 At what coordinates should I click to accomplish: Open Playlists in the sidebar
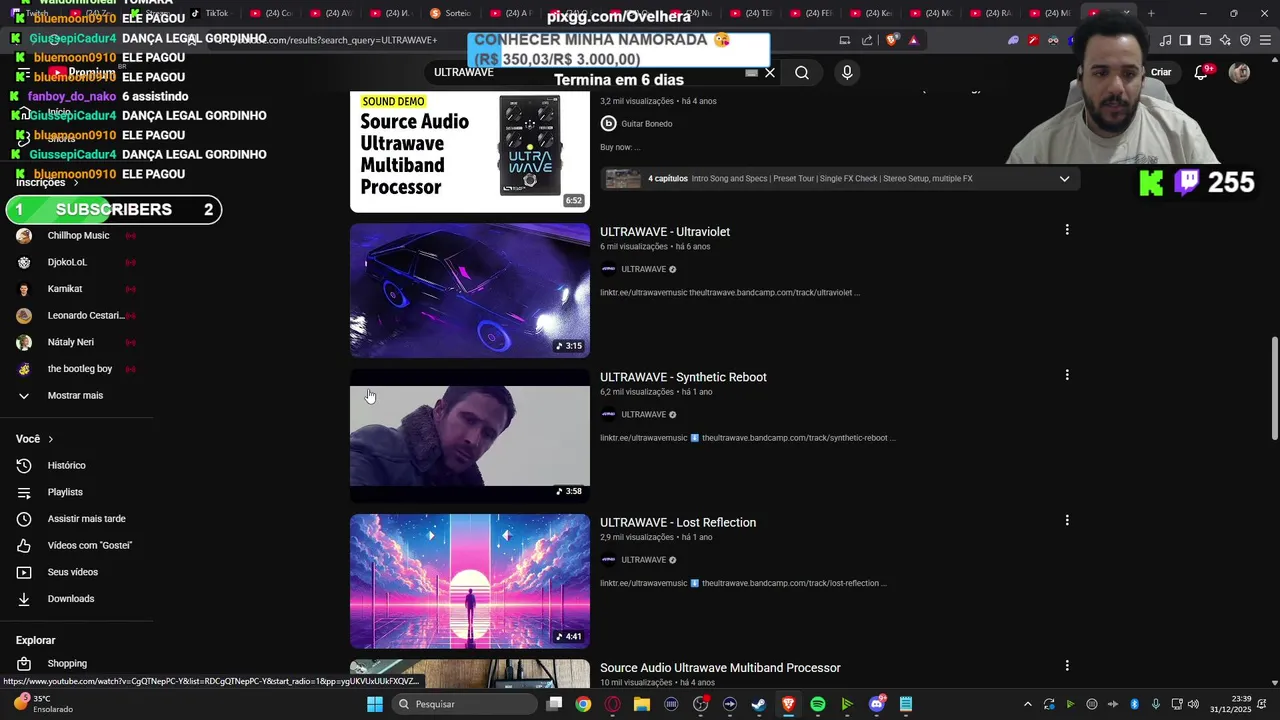pos(65,492)
